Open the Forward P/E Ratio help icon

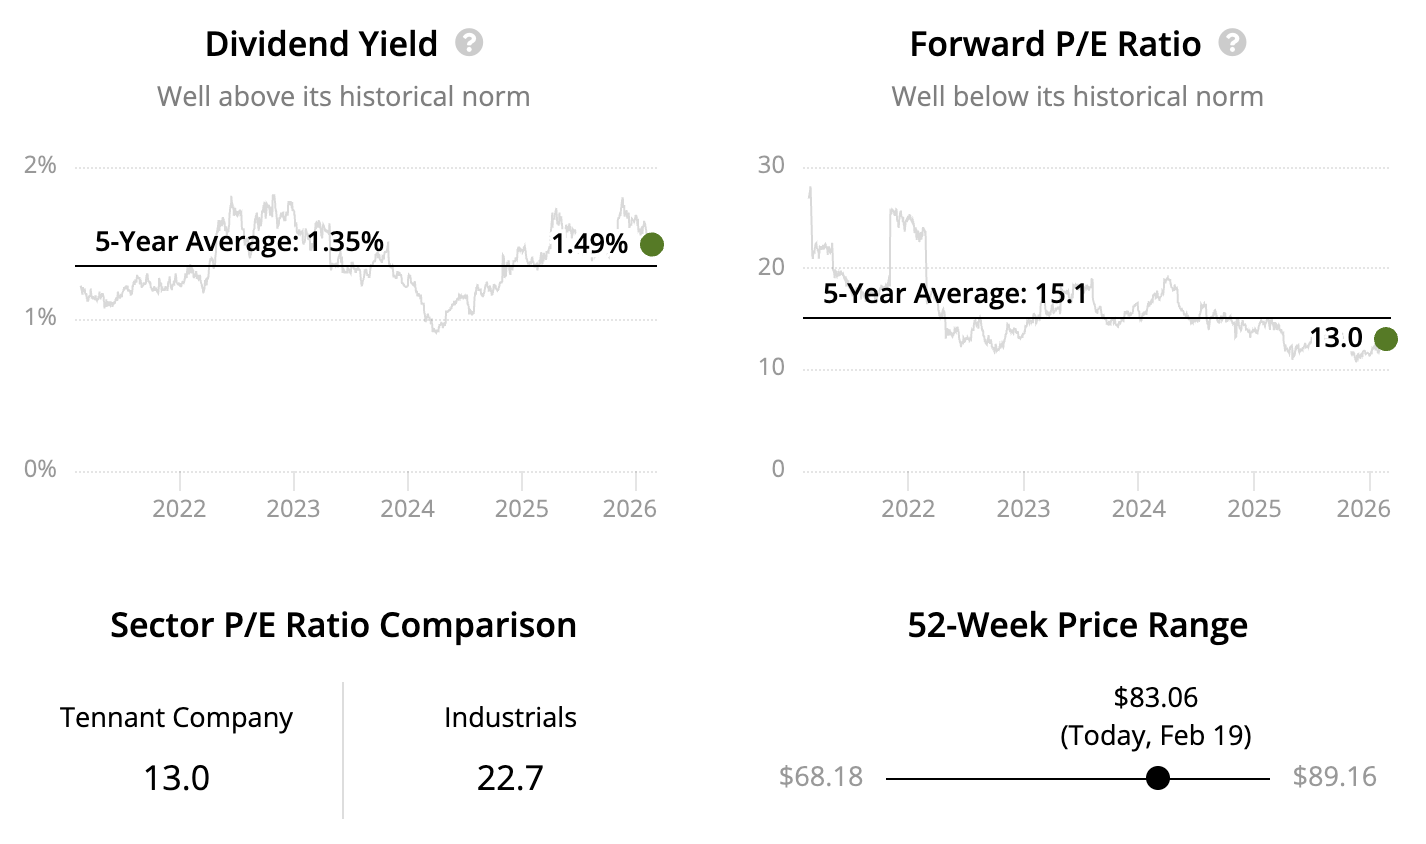tap(1233, 43)
